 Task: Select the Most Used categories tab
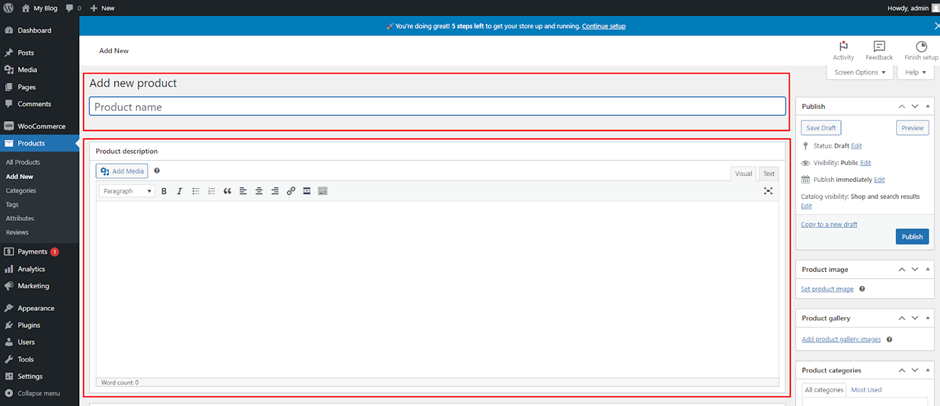[866, 389]
